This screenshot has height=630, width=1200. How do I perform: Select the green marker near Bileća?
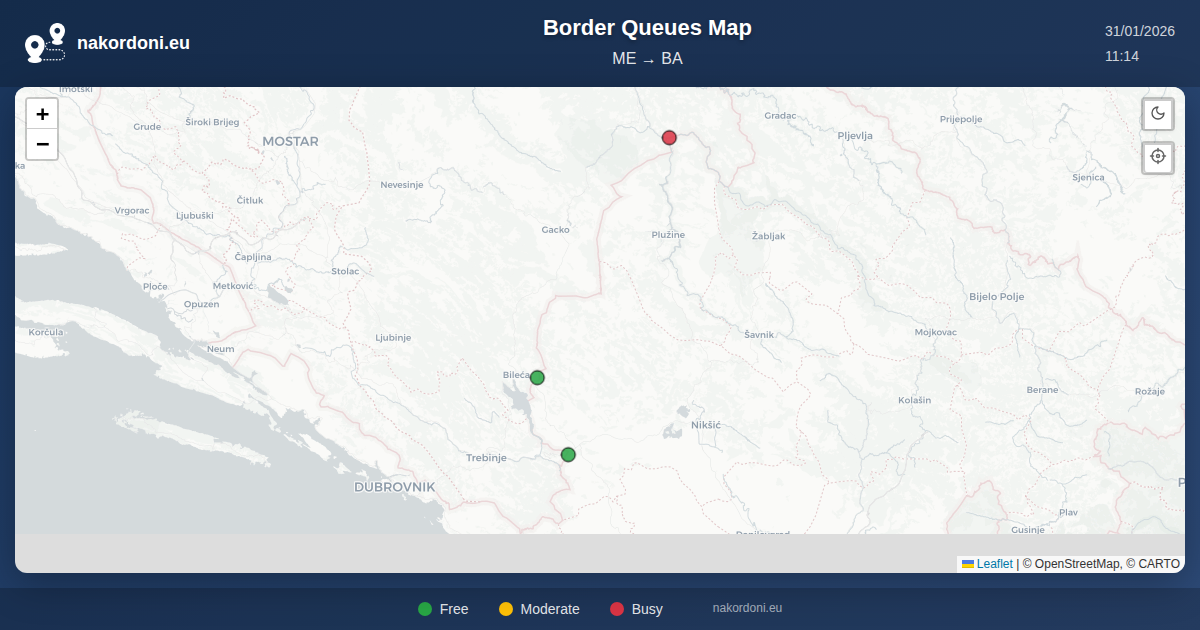[537, 377]
